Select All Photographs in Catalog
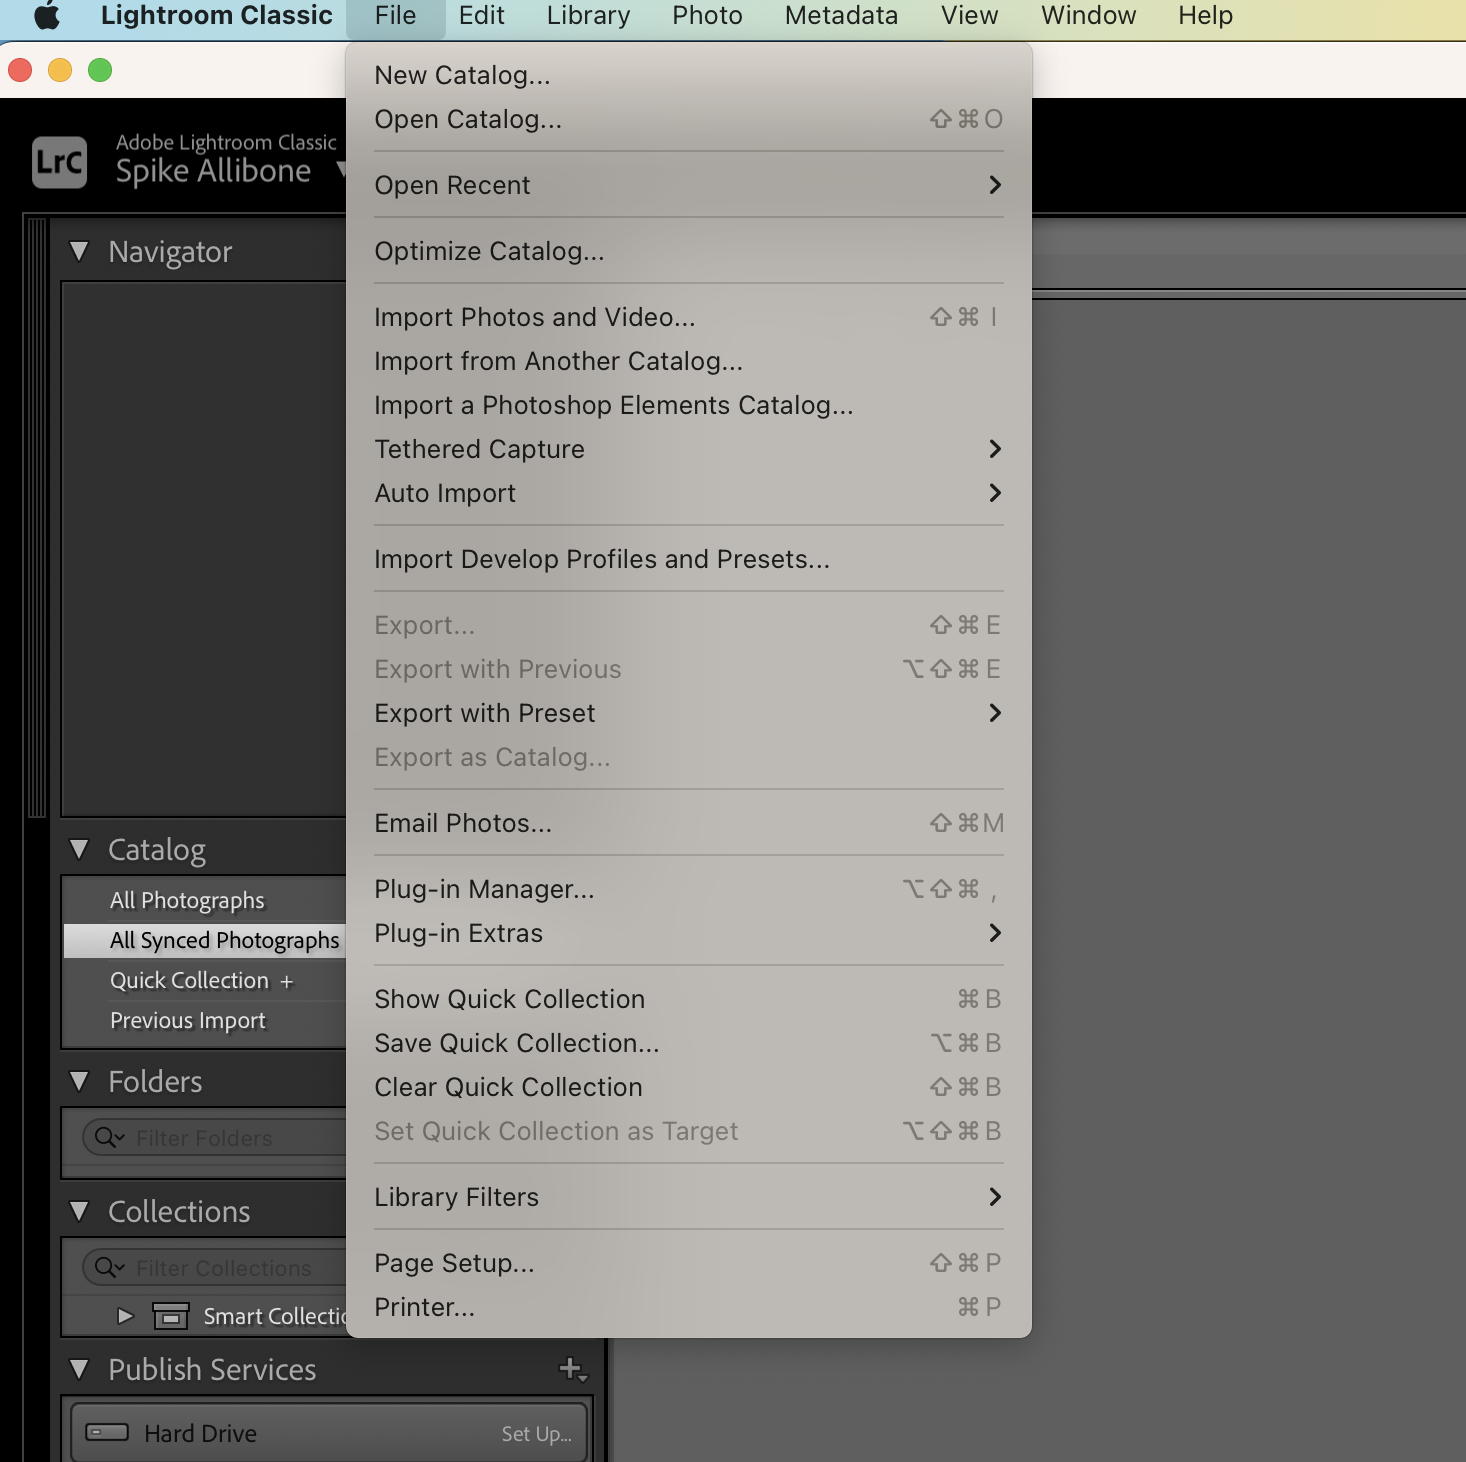The image size is (1466, 1462). (205, 900)
